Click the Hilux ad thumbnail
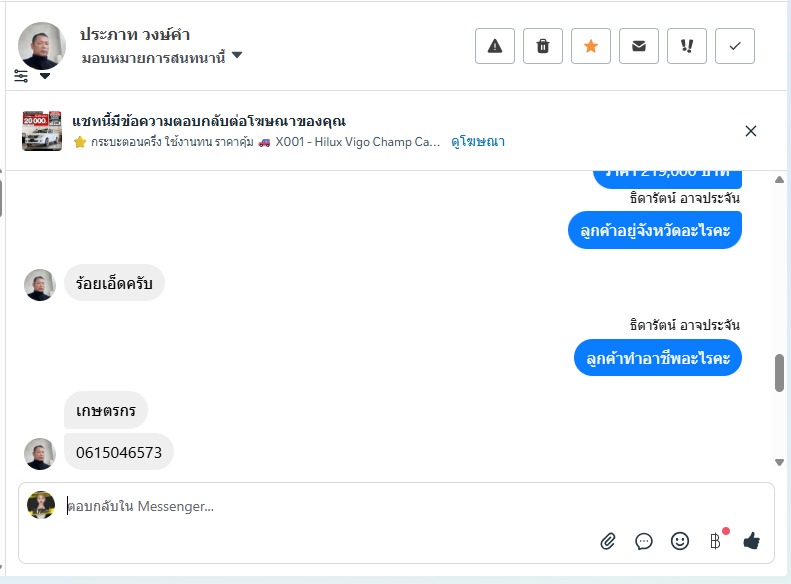This screenshot has height=584, width=791. click(42, 131)
